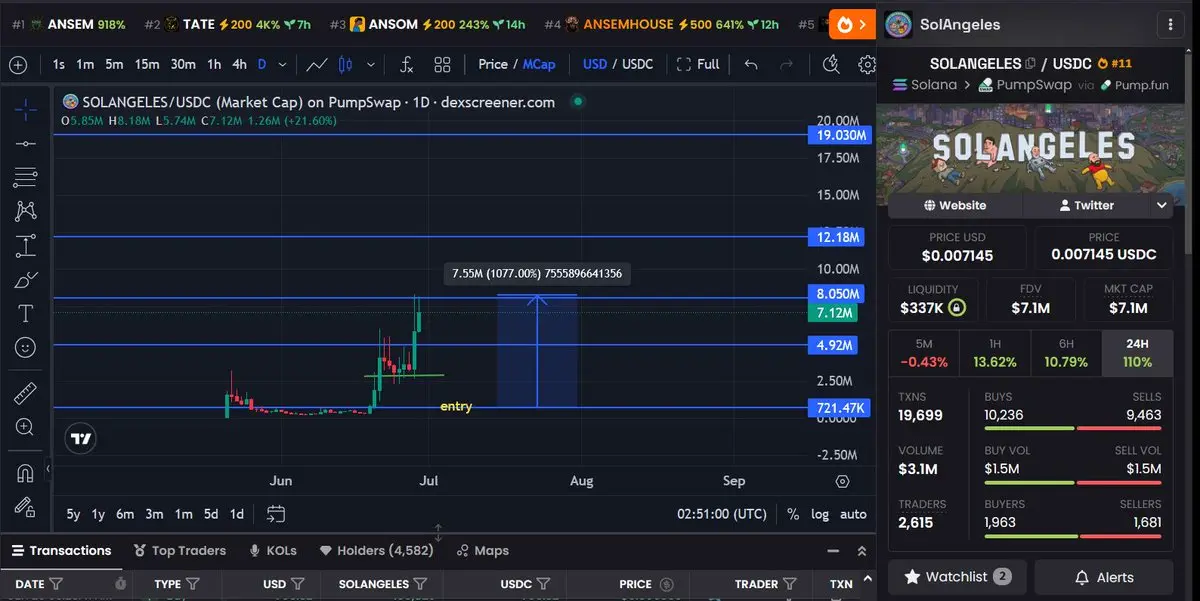This screenshot has width=1200, height=601.
Task: Expand the social links dropdown arrow
Action: [x=1161, y=205]
